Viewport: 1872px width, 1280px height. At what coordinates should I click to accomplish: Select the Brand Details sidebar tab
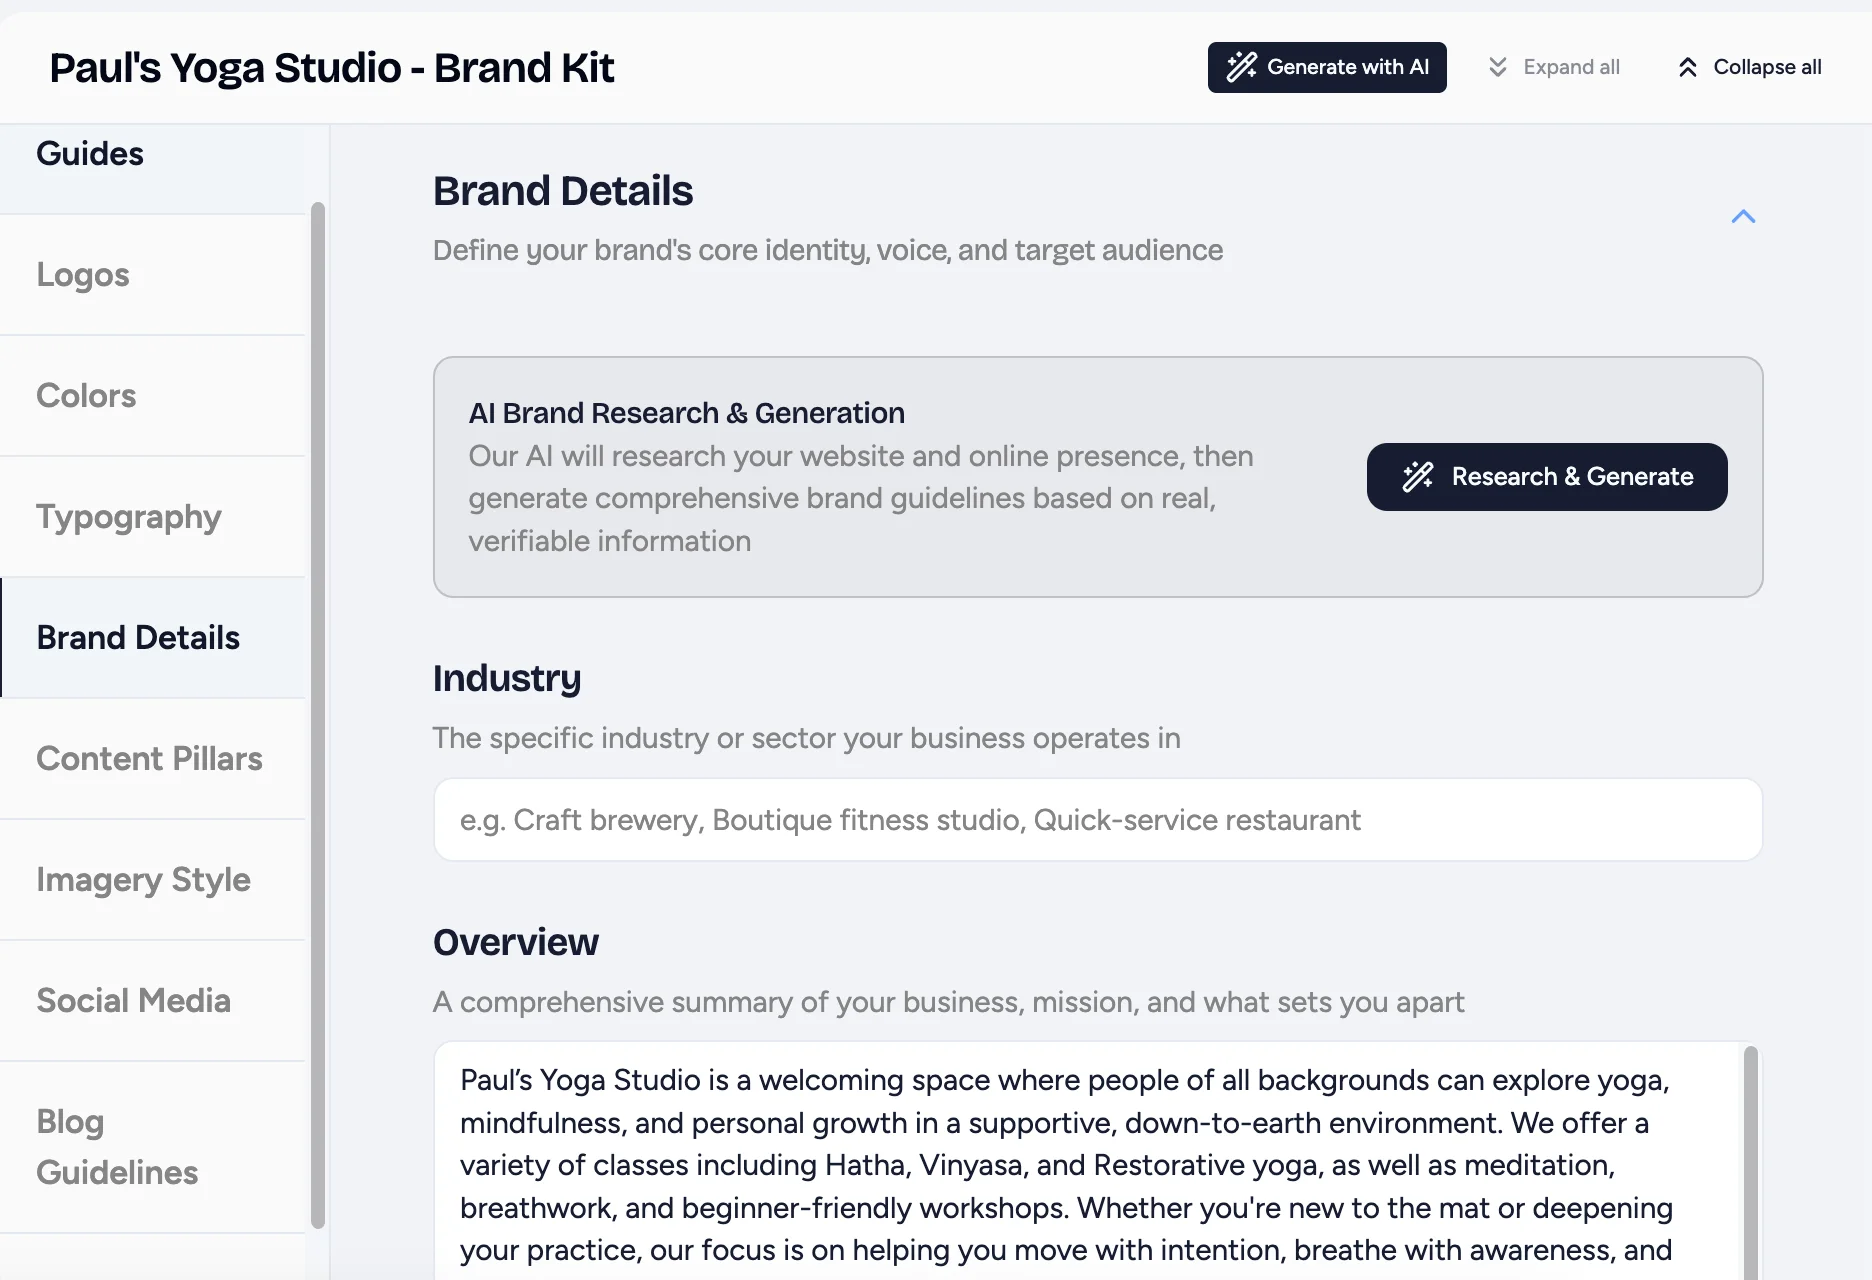[153, 638]
